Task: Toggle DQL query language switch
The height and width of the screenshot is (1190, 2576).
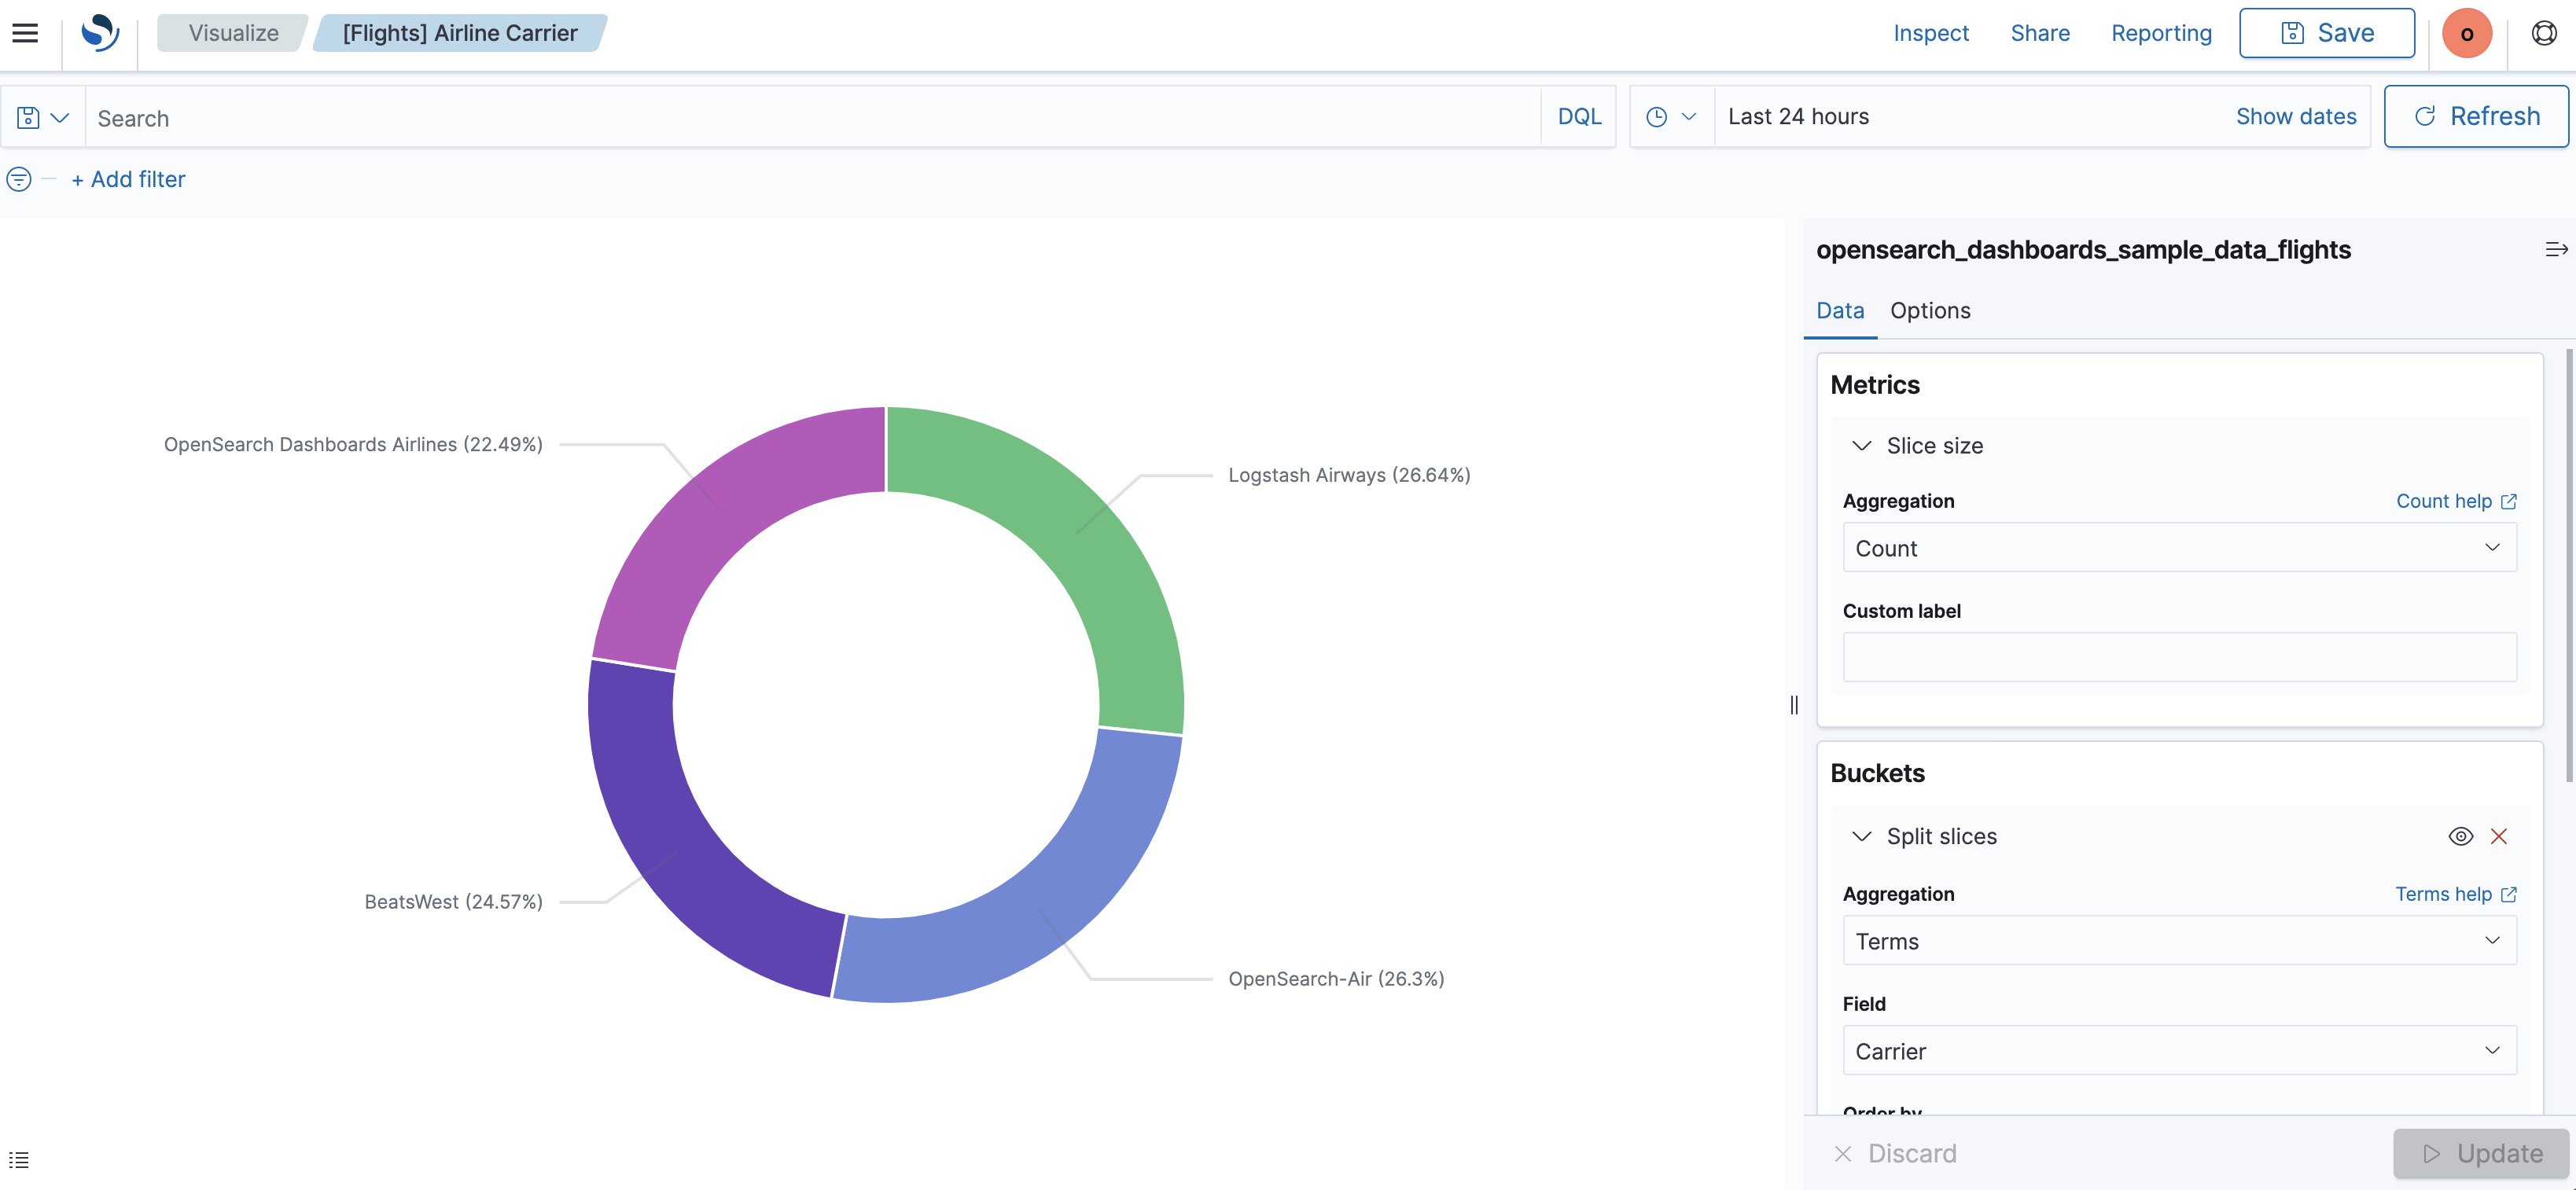Action: coord(1579,117)
